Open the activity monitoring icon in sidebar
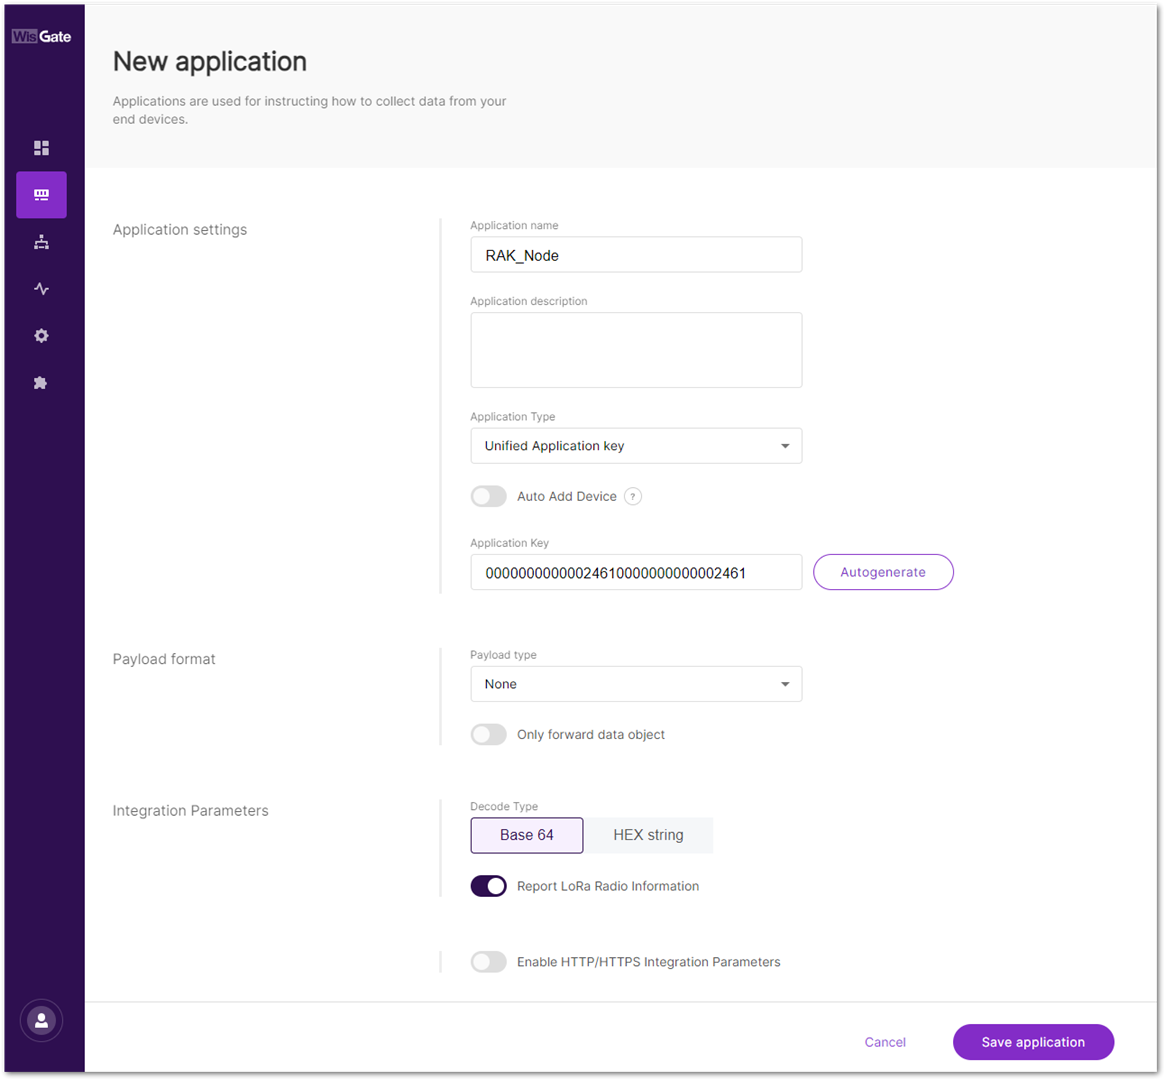 41,288
